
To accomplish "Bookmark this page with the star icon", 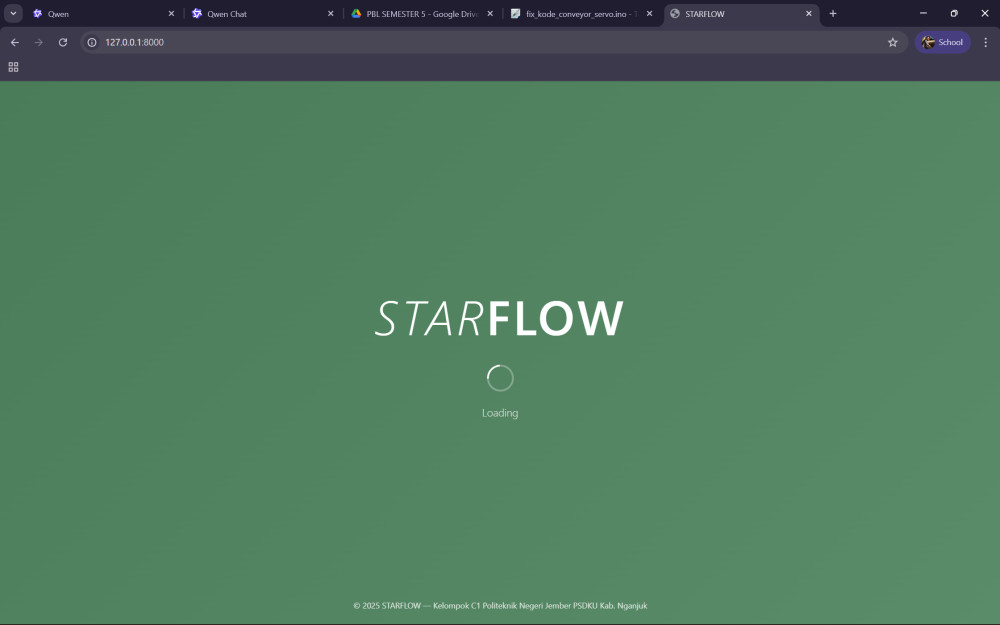I will point(893,42).
